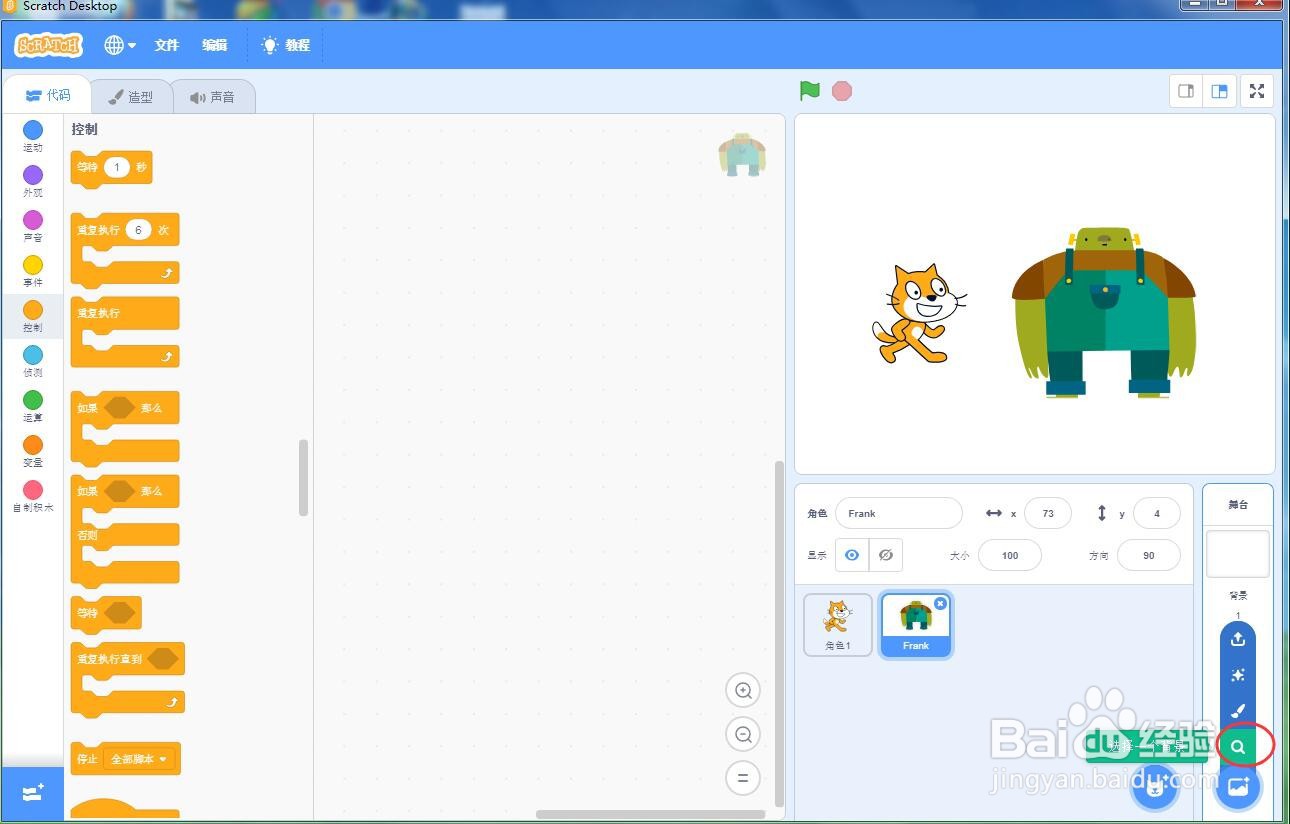The width and height of the screenshot is (1290, 824).
Task: Click the choose a sprite cat button
Action: point(1155,786)
